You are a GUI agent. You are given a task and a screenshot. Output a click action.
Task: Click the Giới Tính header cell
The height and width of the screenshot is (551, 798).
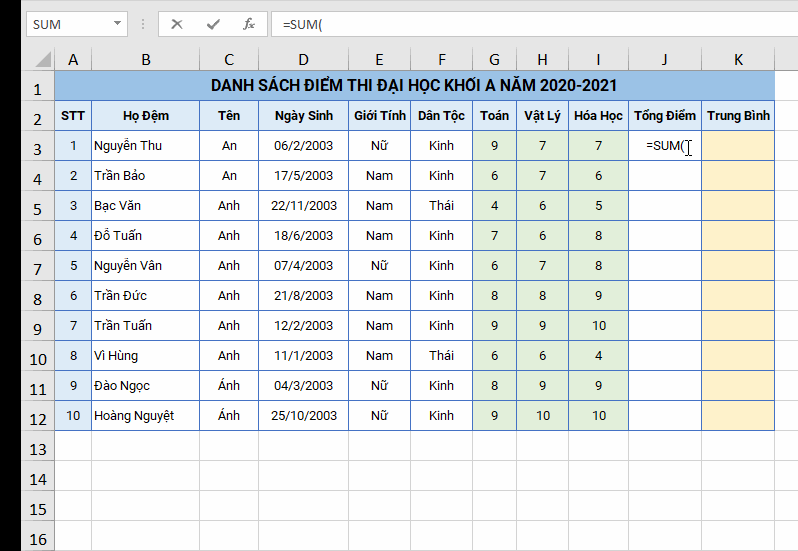[380, 115]
